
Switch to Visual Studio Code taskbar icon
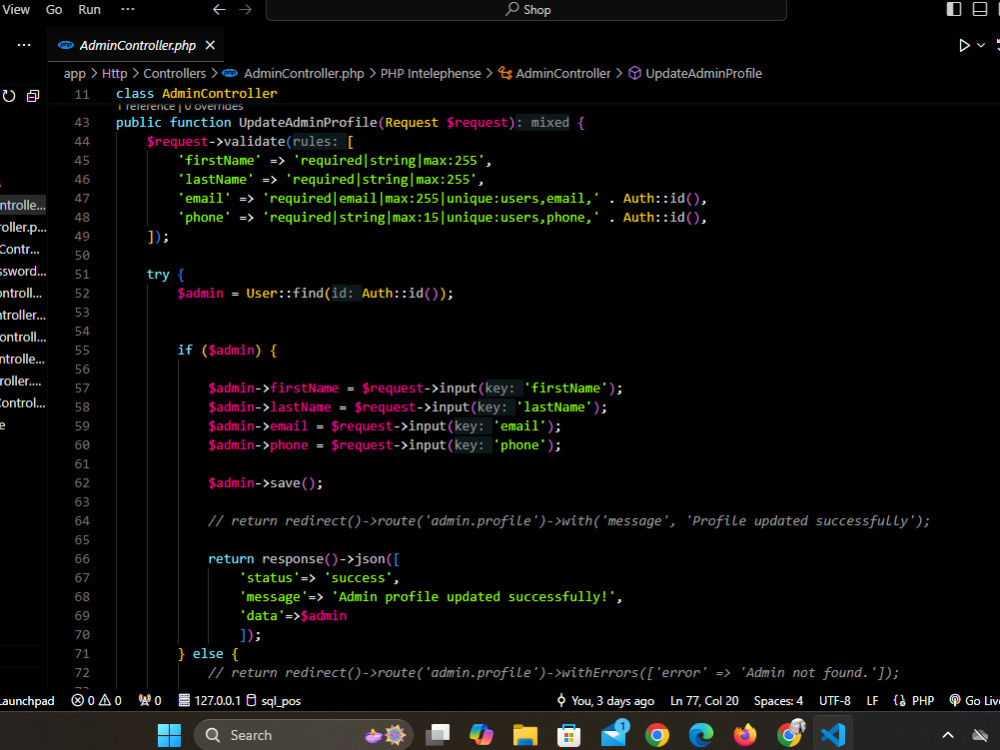(x=833, y=735)
